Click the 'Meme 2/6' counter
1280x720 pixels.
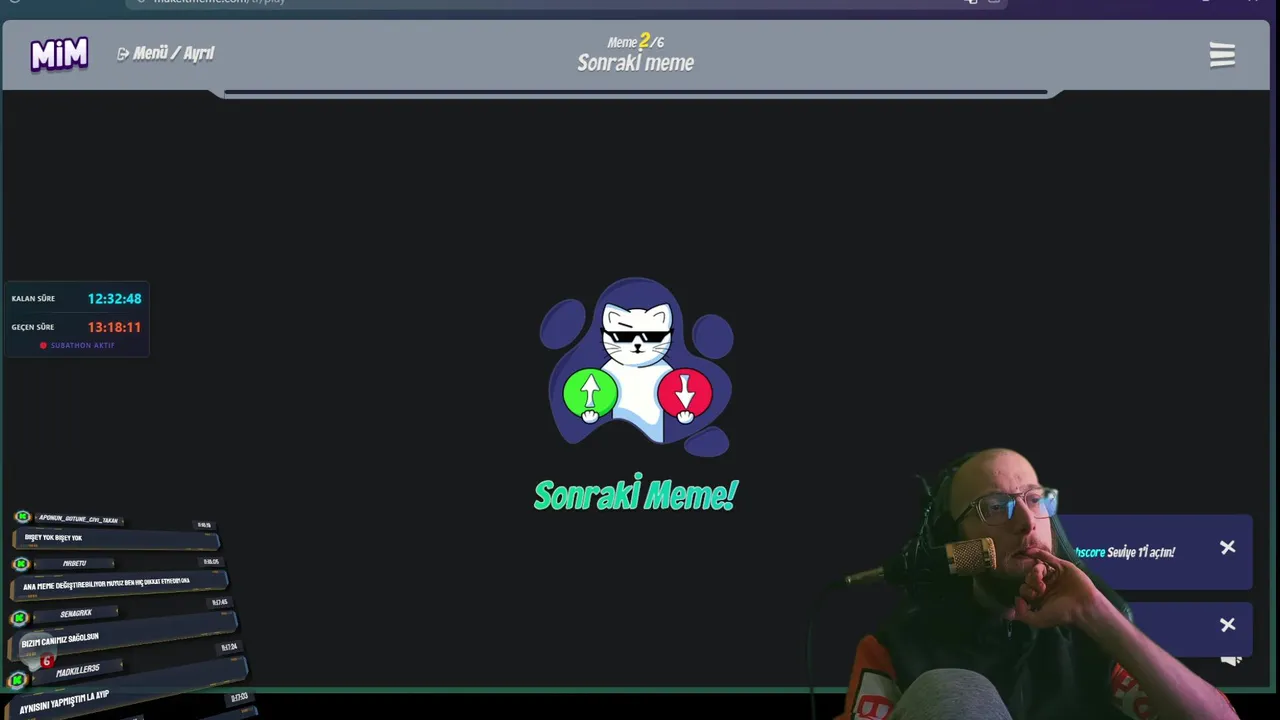tap(635, 41)
